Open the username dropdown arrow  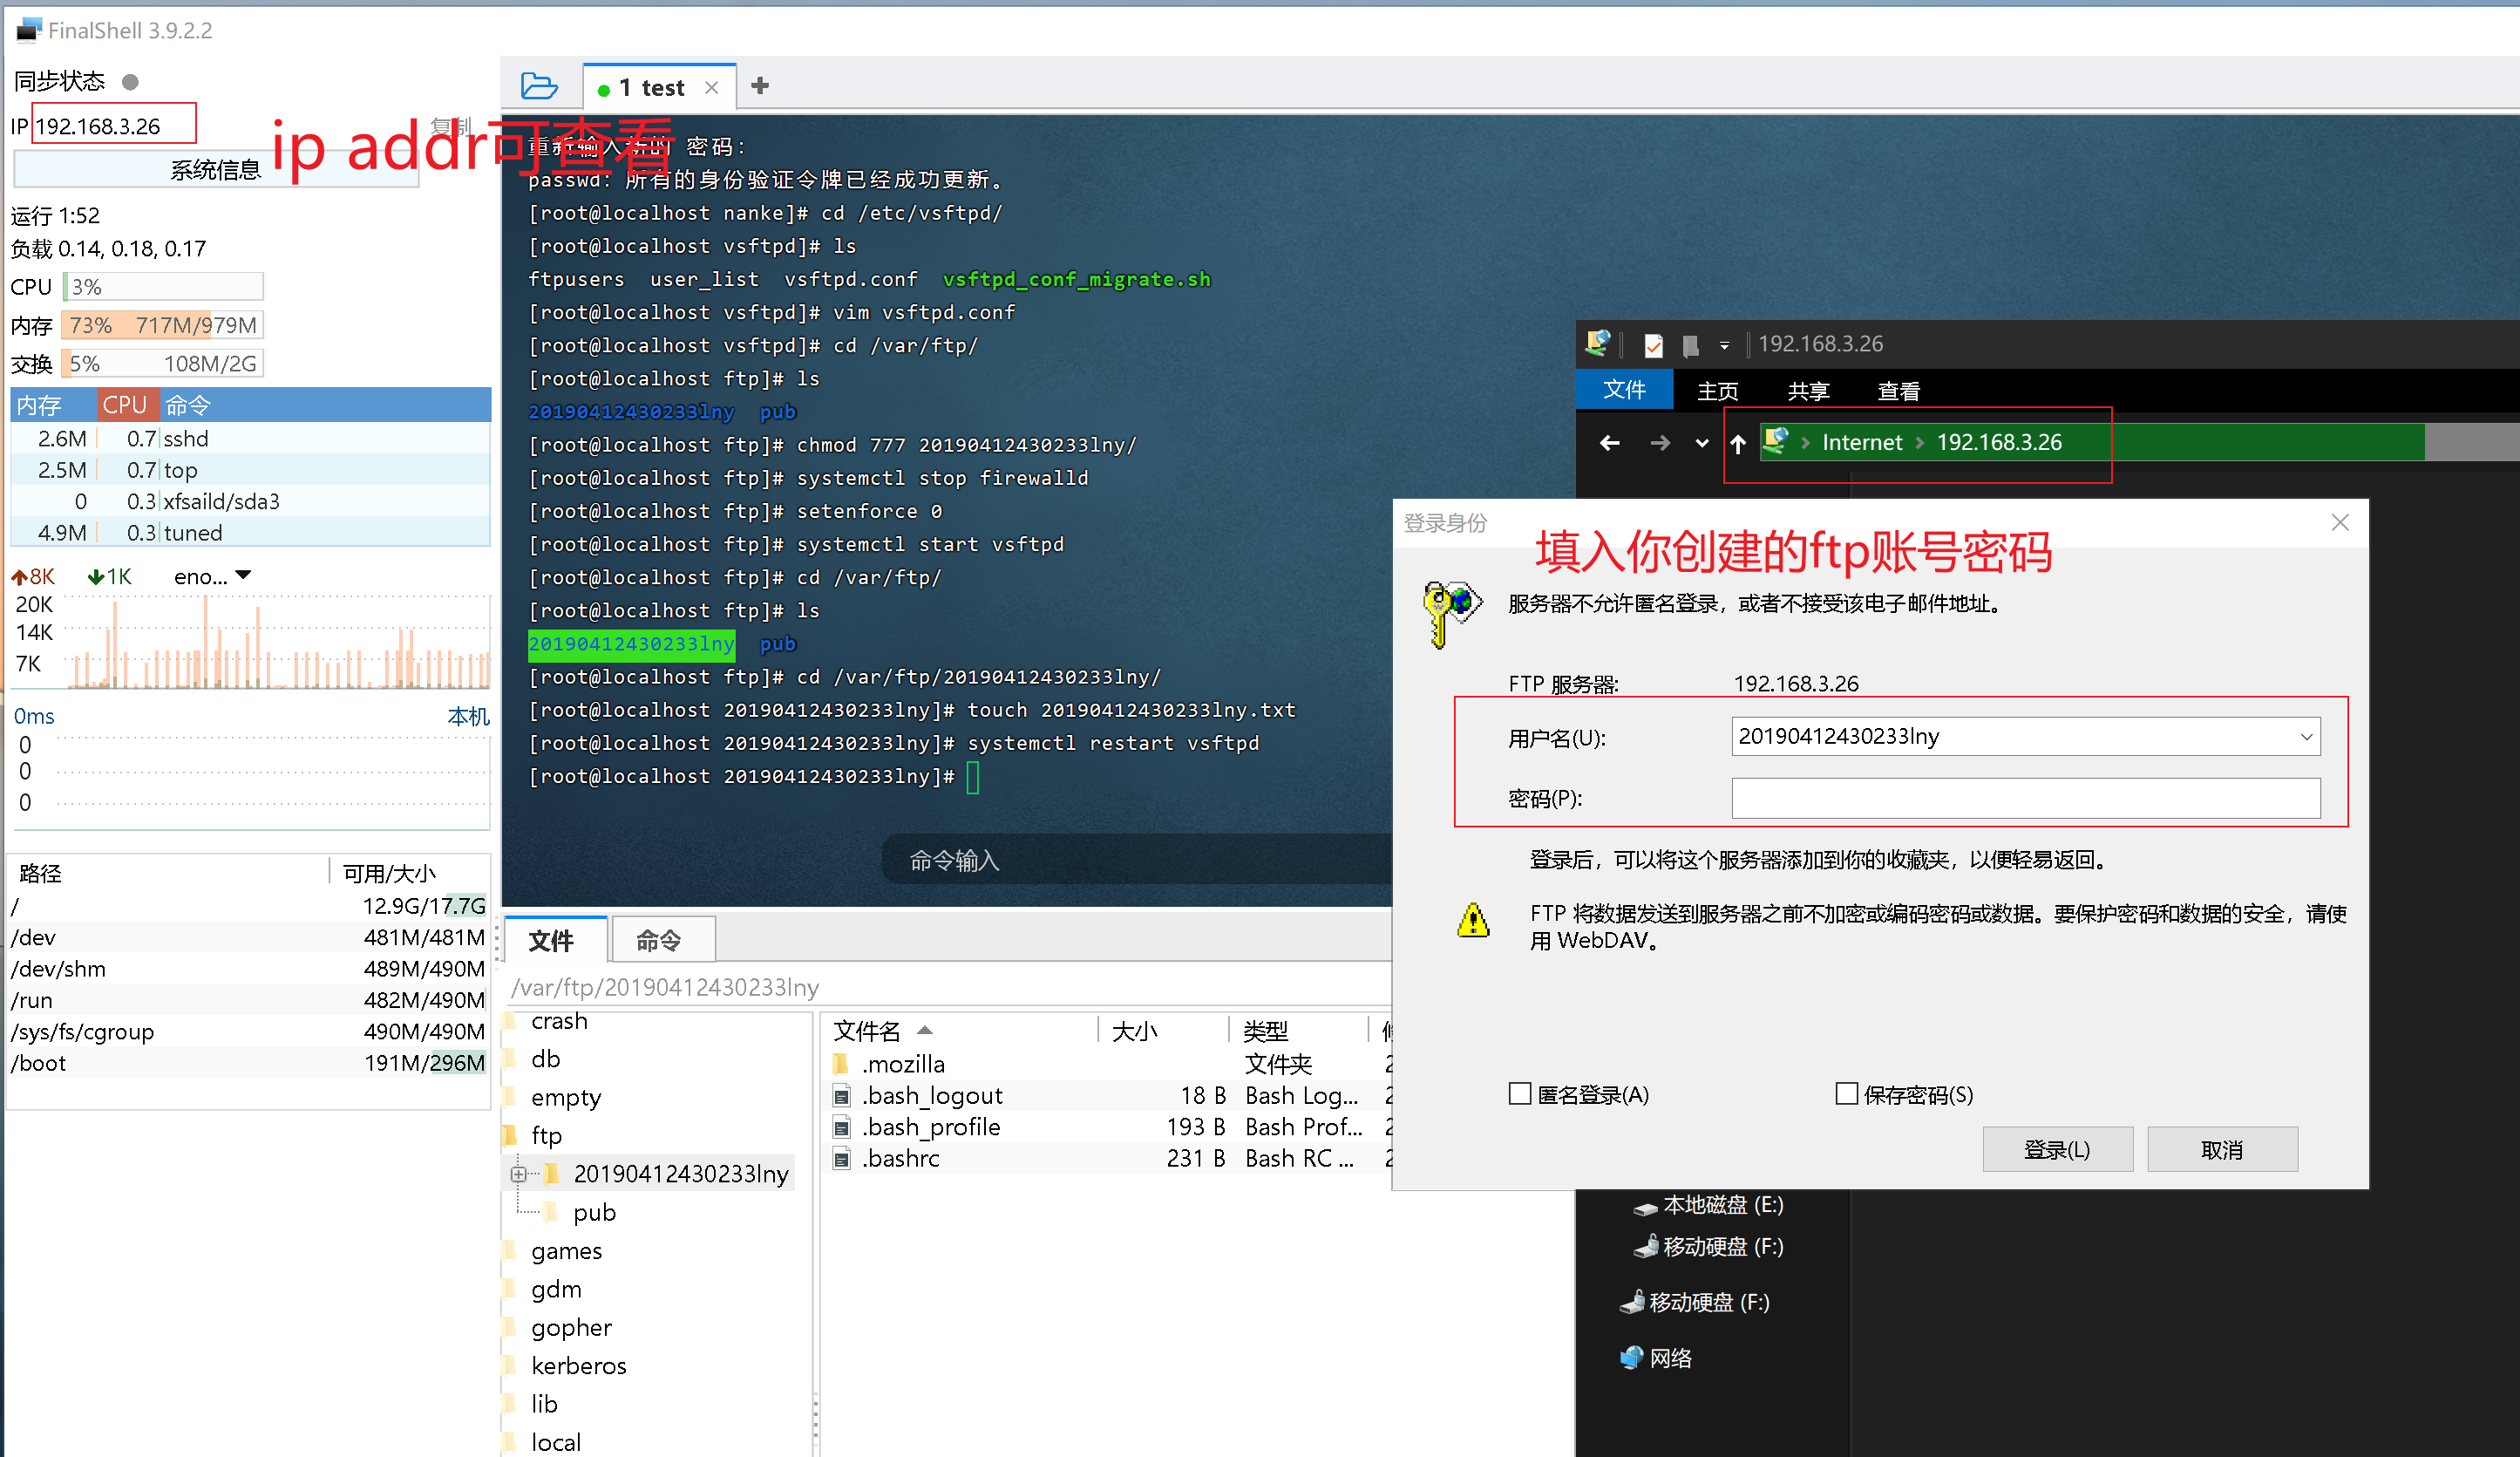click(2306, 737)
